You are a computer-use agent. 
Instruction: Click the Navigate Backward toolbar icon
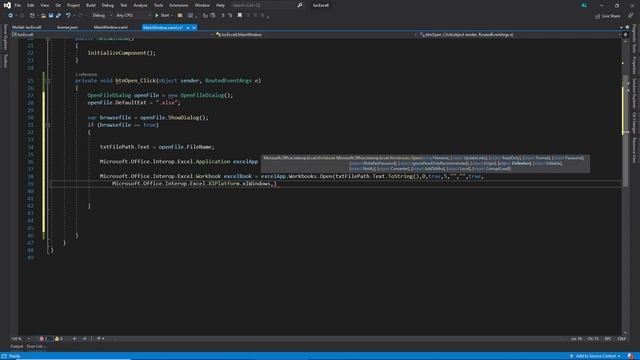[x=11, y=16]
